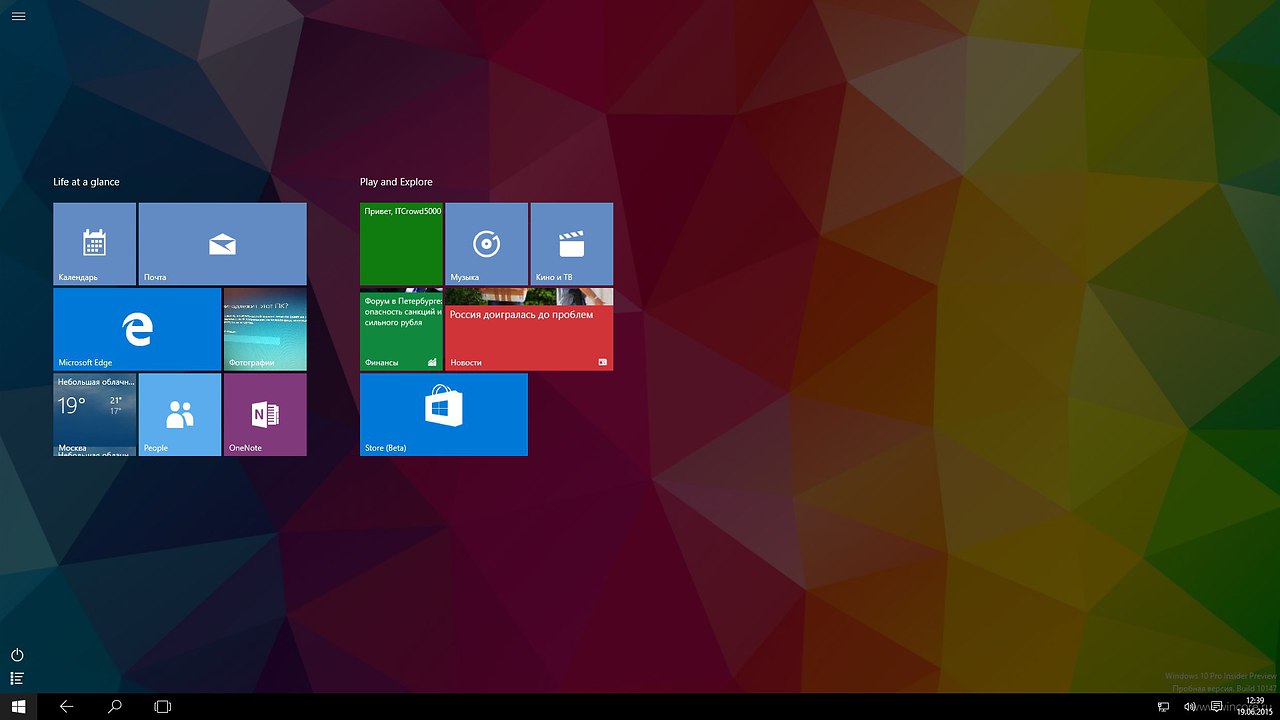Image resolution: width=1280 pixels, height=720 pixels.
Task: Open the Финансы (Finance) tile
Action: coord(401,329)
